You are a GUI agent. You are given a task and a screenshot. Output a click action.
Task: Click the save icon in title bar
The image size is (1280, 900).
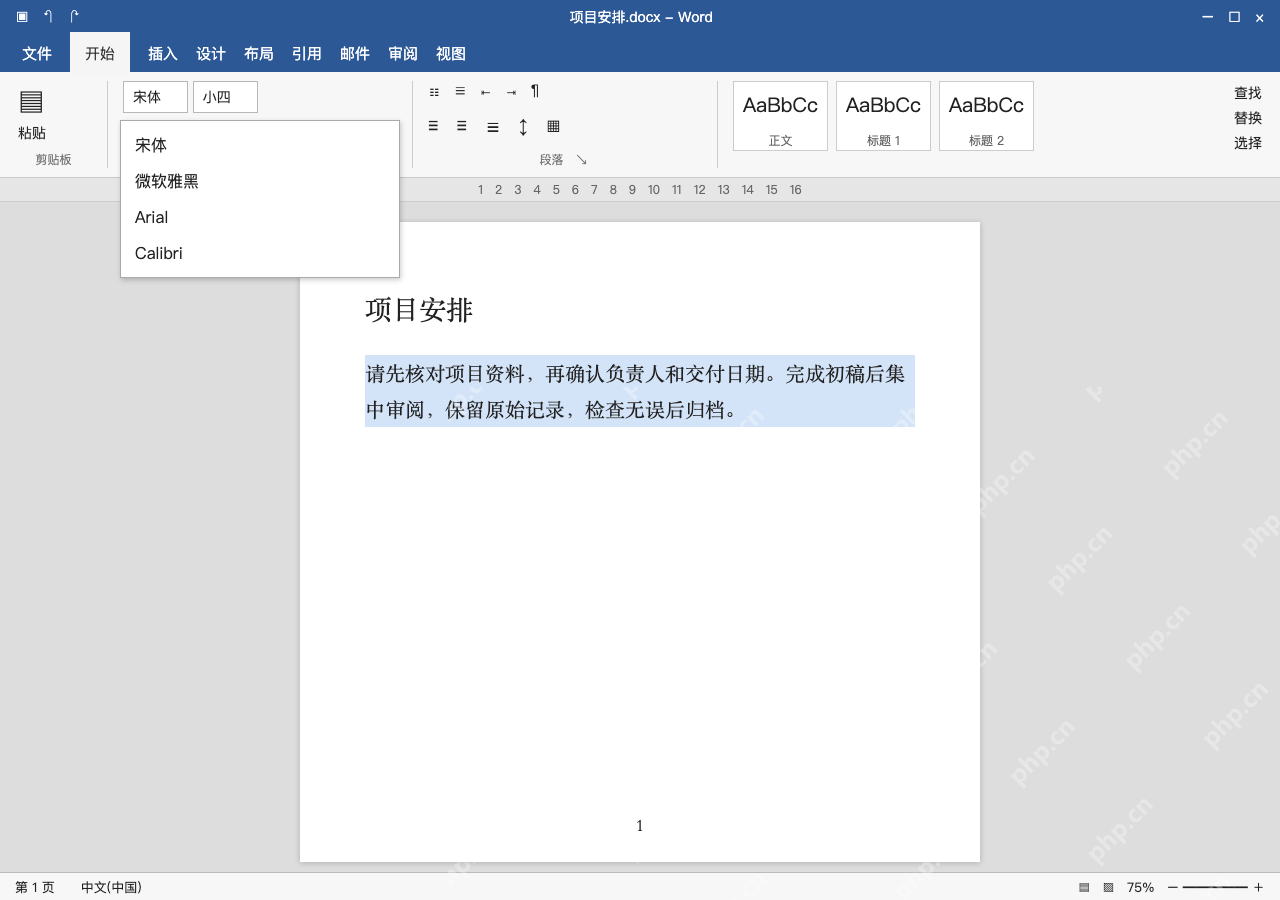click(22, 17)
